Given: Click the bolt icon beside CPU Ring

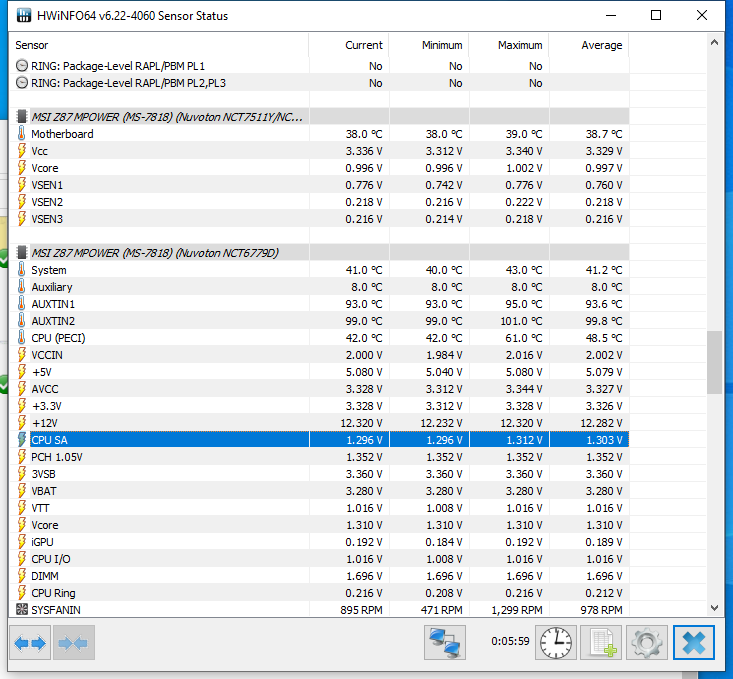Looking at the screenshot, I should click(x=22, y=593).
